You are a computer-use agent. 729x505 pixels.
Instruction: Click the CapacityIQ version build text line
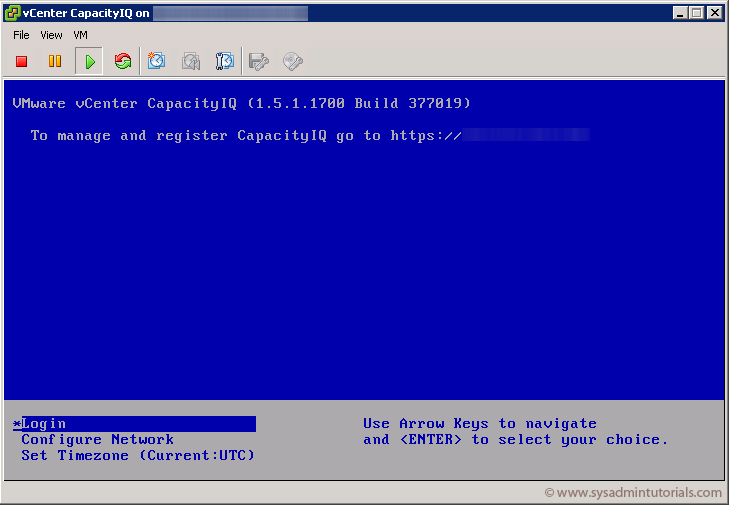coord(242,103)
